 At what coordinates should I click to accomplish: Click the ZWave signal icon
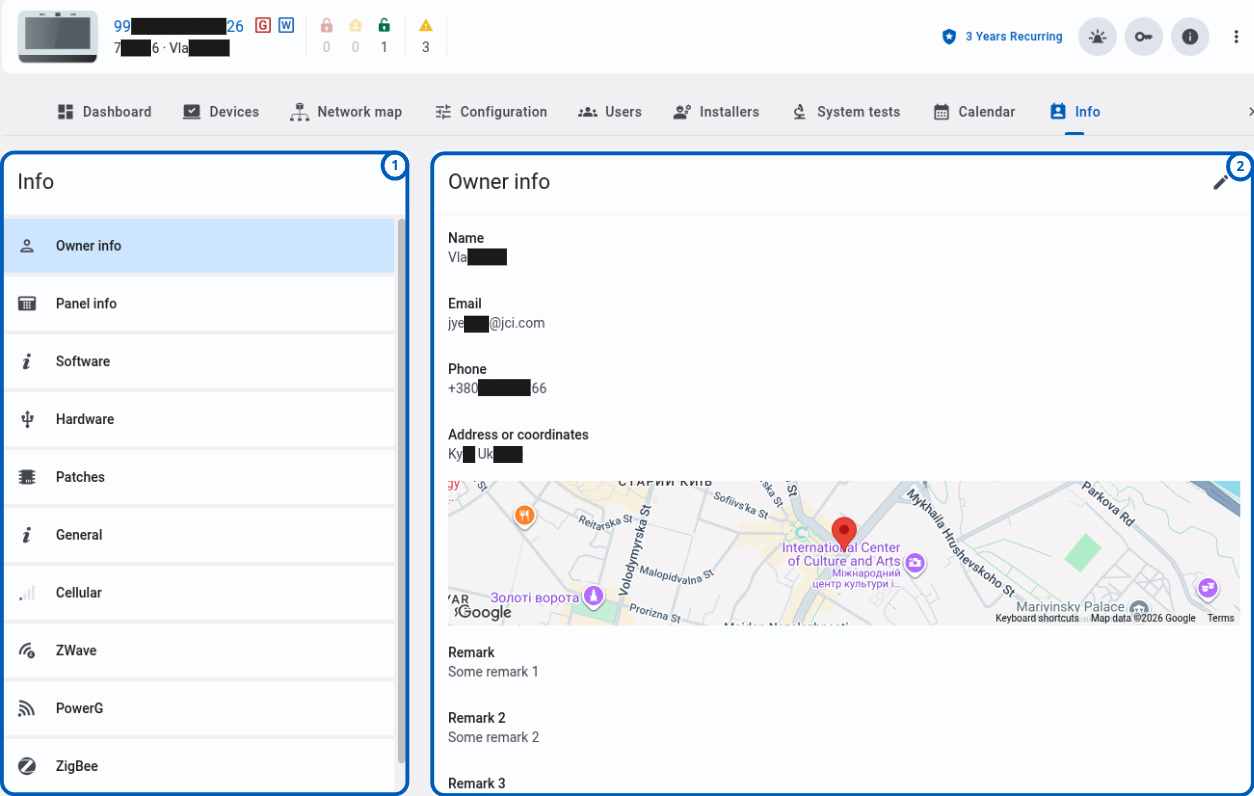click(27, 652)
